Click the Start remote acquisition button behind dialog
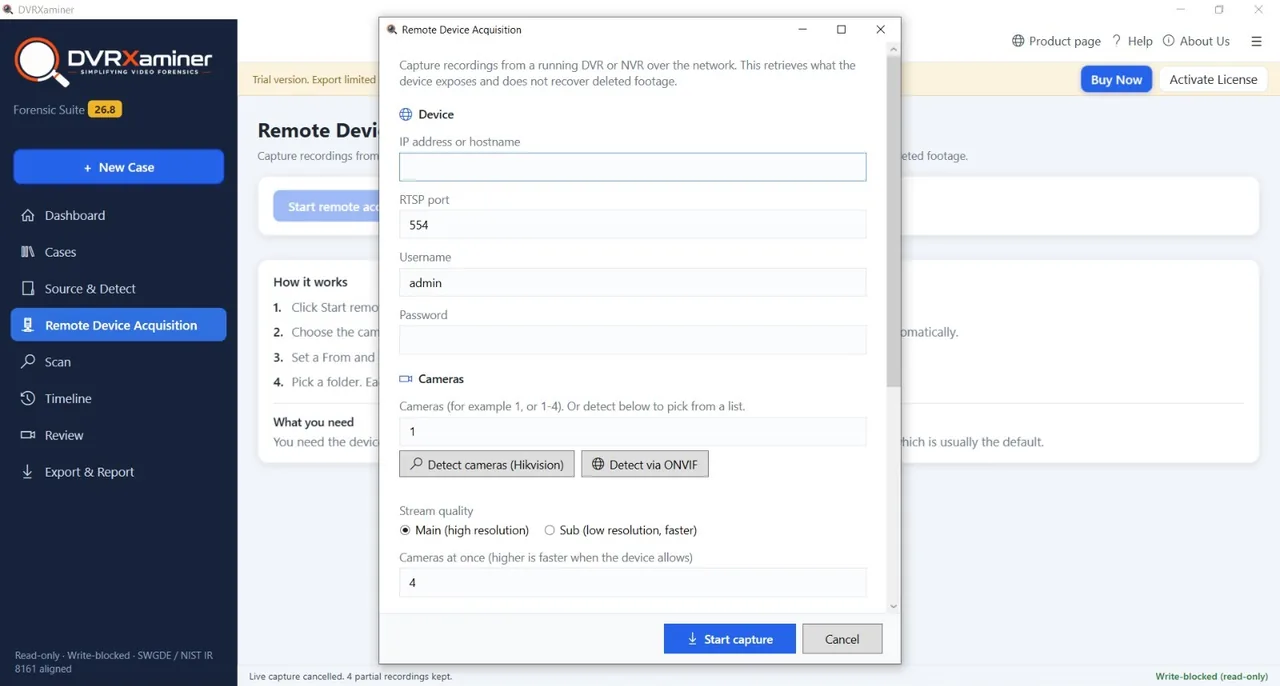The image size is (1280, 686). pos(327,207)
